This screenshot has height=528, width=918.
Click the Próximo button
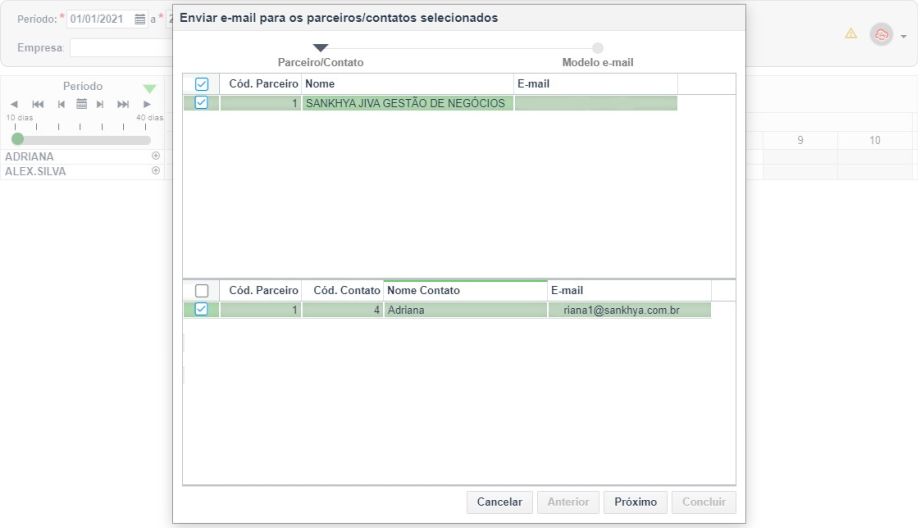(635, 502)
